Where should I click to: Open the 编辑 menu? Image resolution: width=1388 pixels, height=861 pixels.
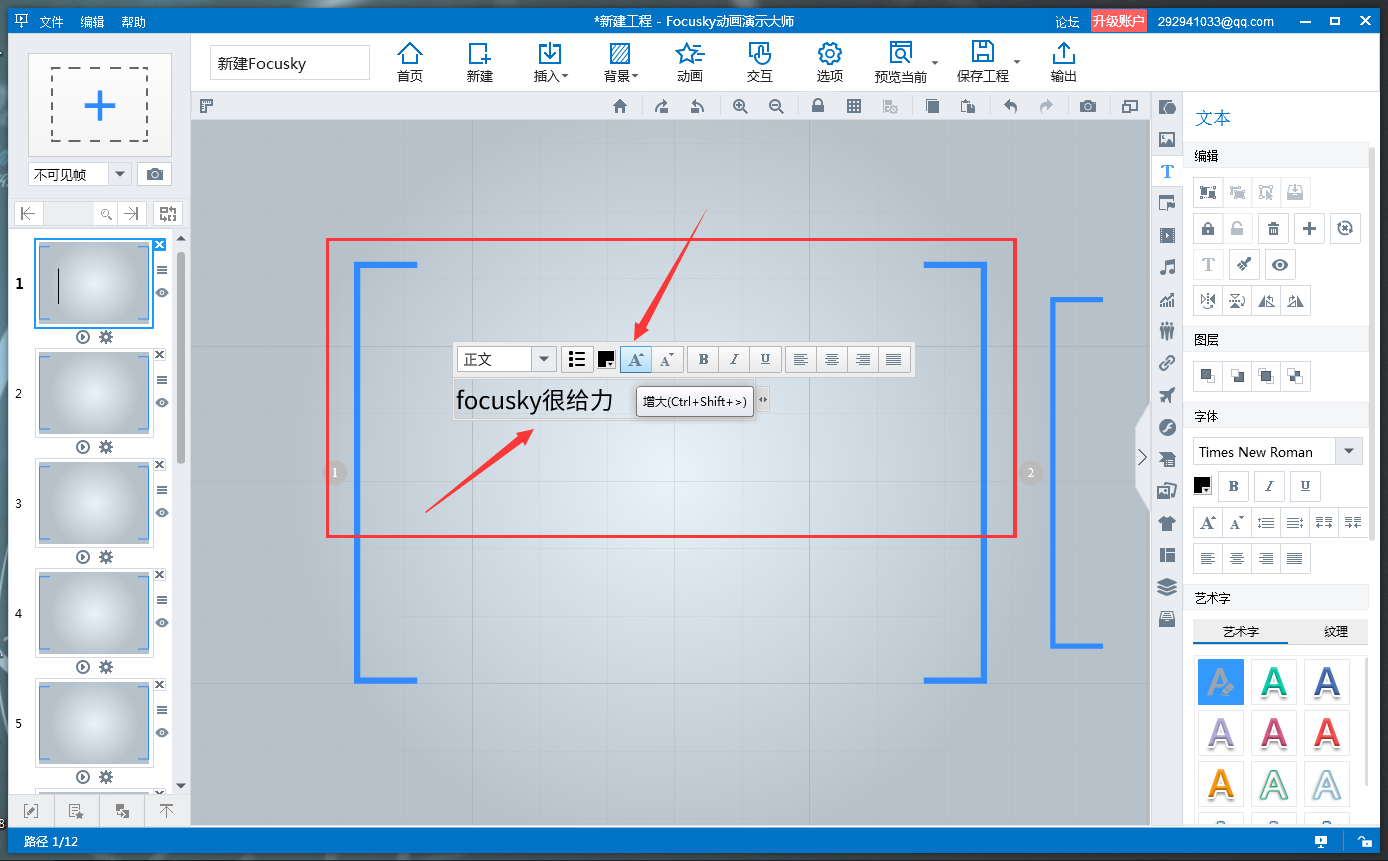coord(92,22)
